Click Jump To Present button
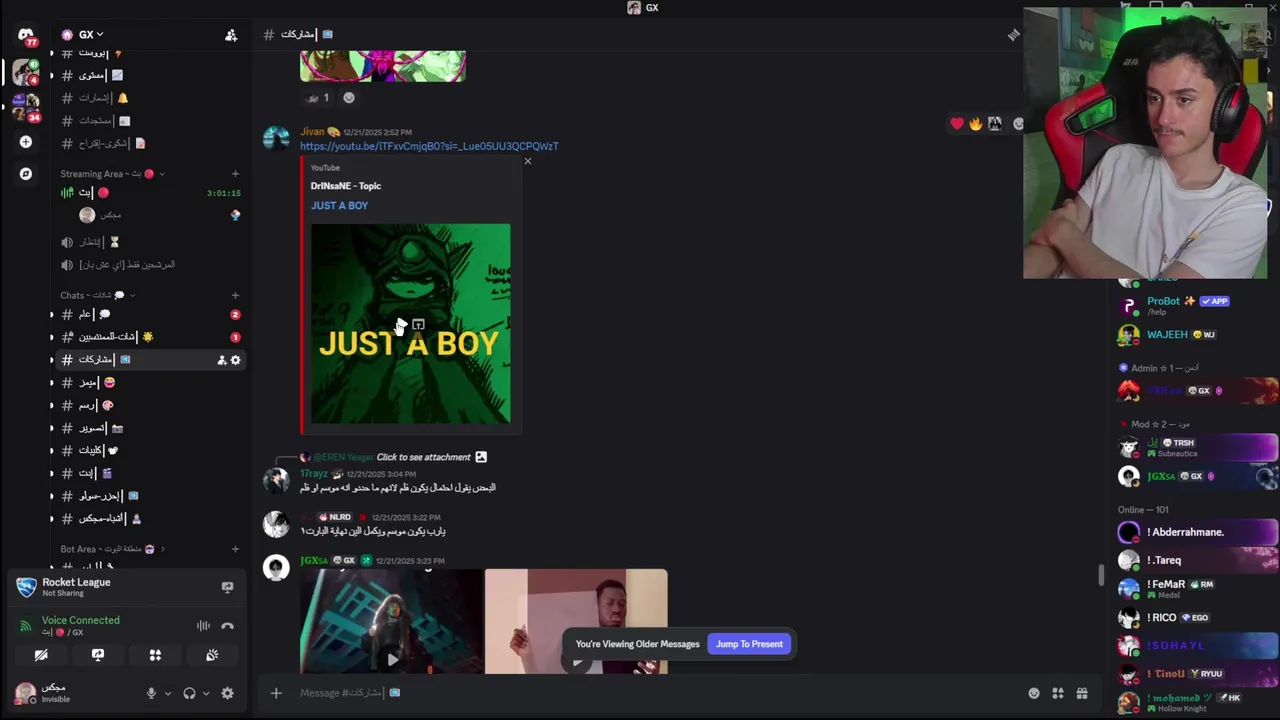Viewport: 1280px width, 720px height. coord(749,644)
